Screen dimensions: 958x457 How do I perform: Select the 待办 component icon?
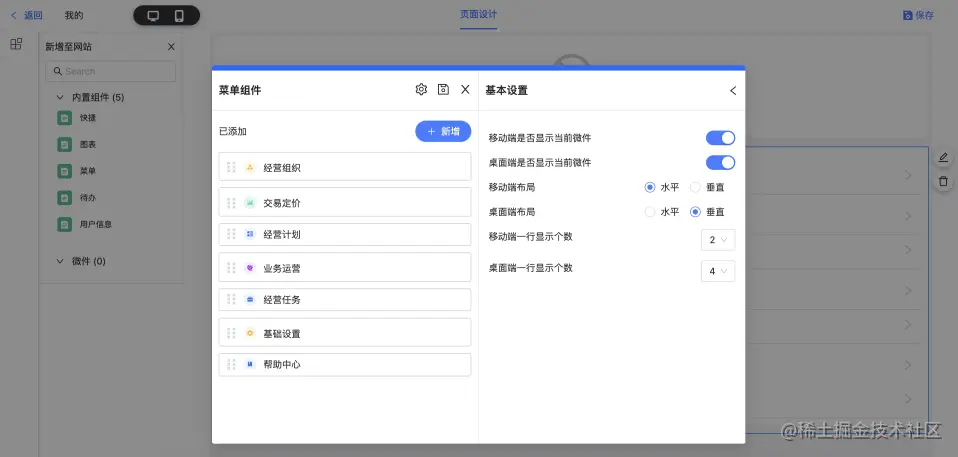click(64, 198)
